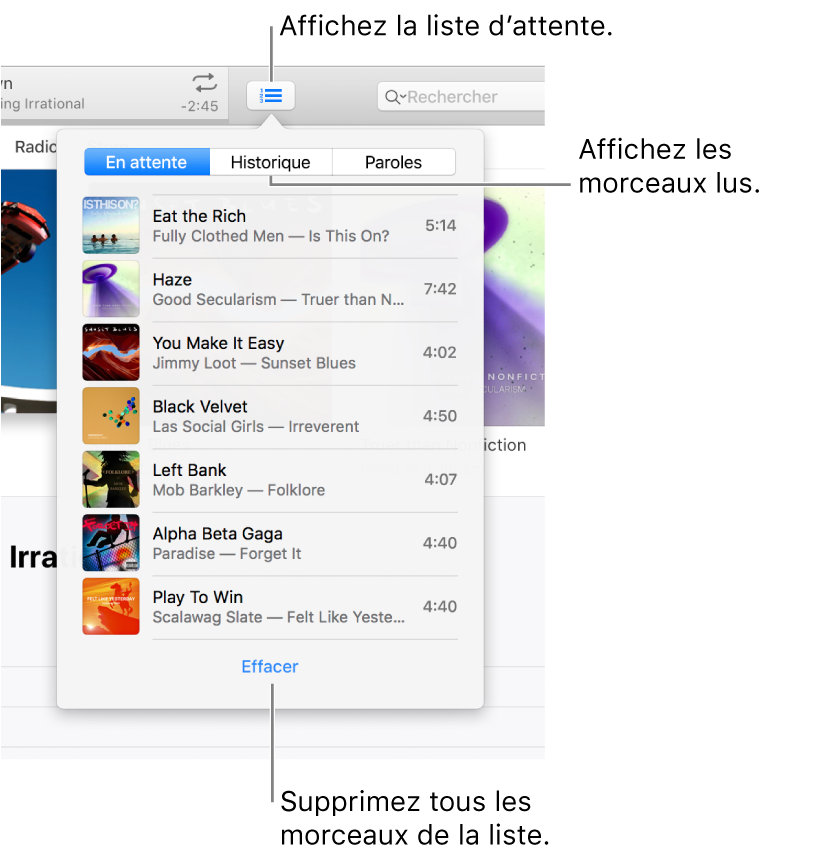Click the Eat the Rich album artwork
This screenshot has height=857, width=825.
(111, 225)
